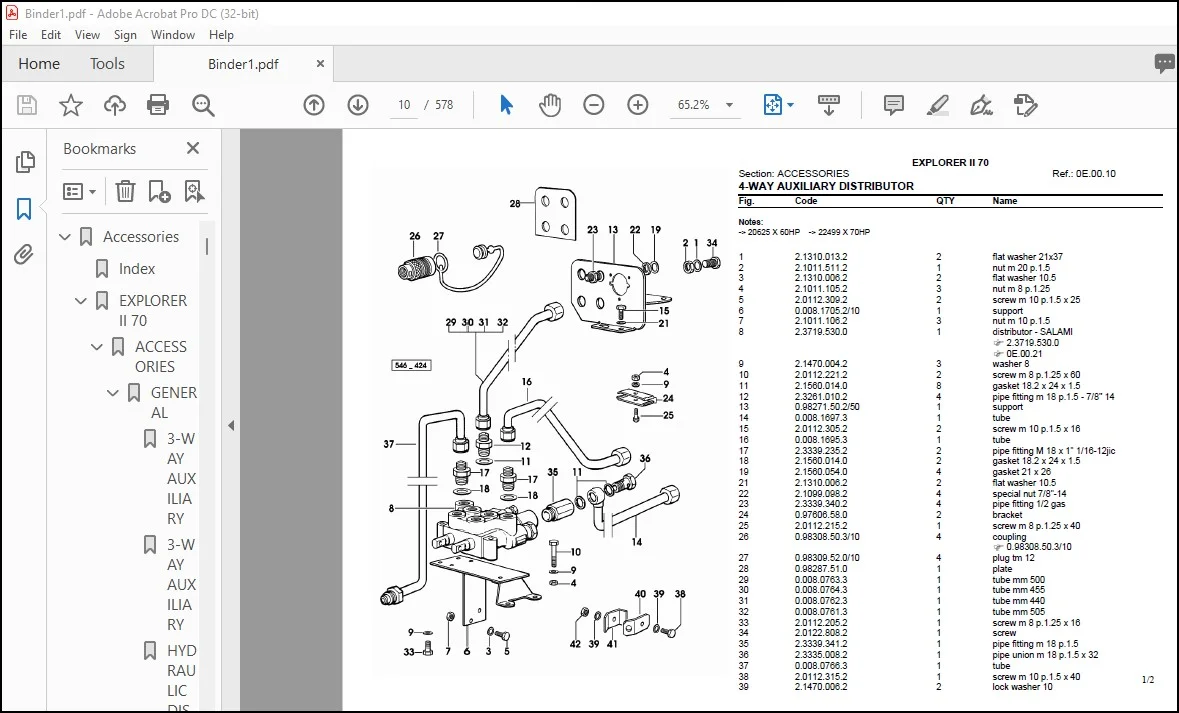Close the Binder1.pdf tab
The height and width of the screenshot is (713, 1179).
coord(320,64)
